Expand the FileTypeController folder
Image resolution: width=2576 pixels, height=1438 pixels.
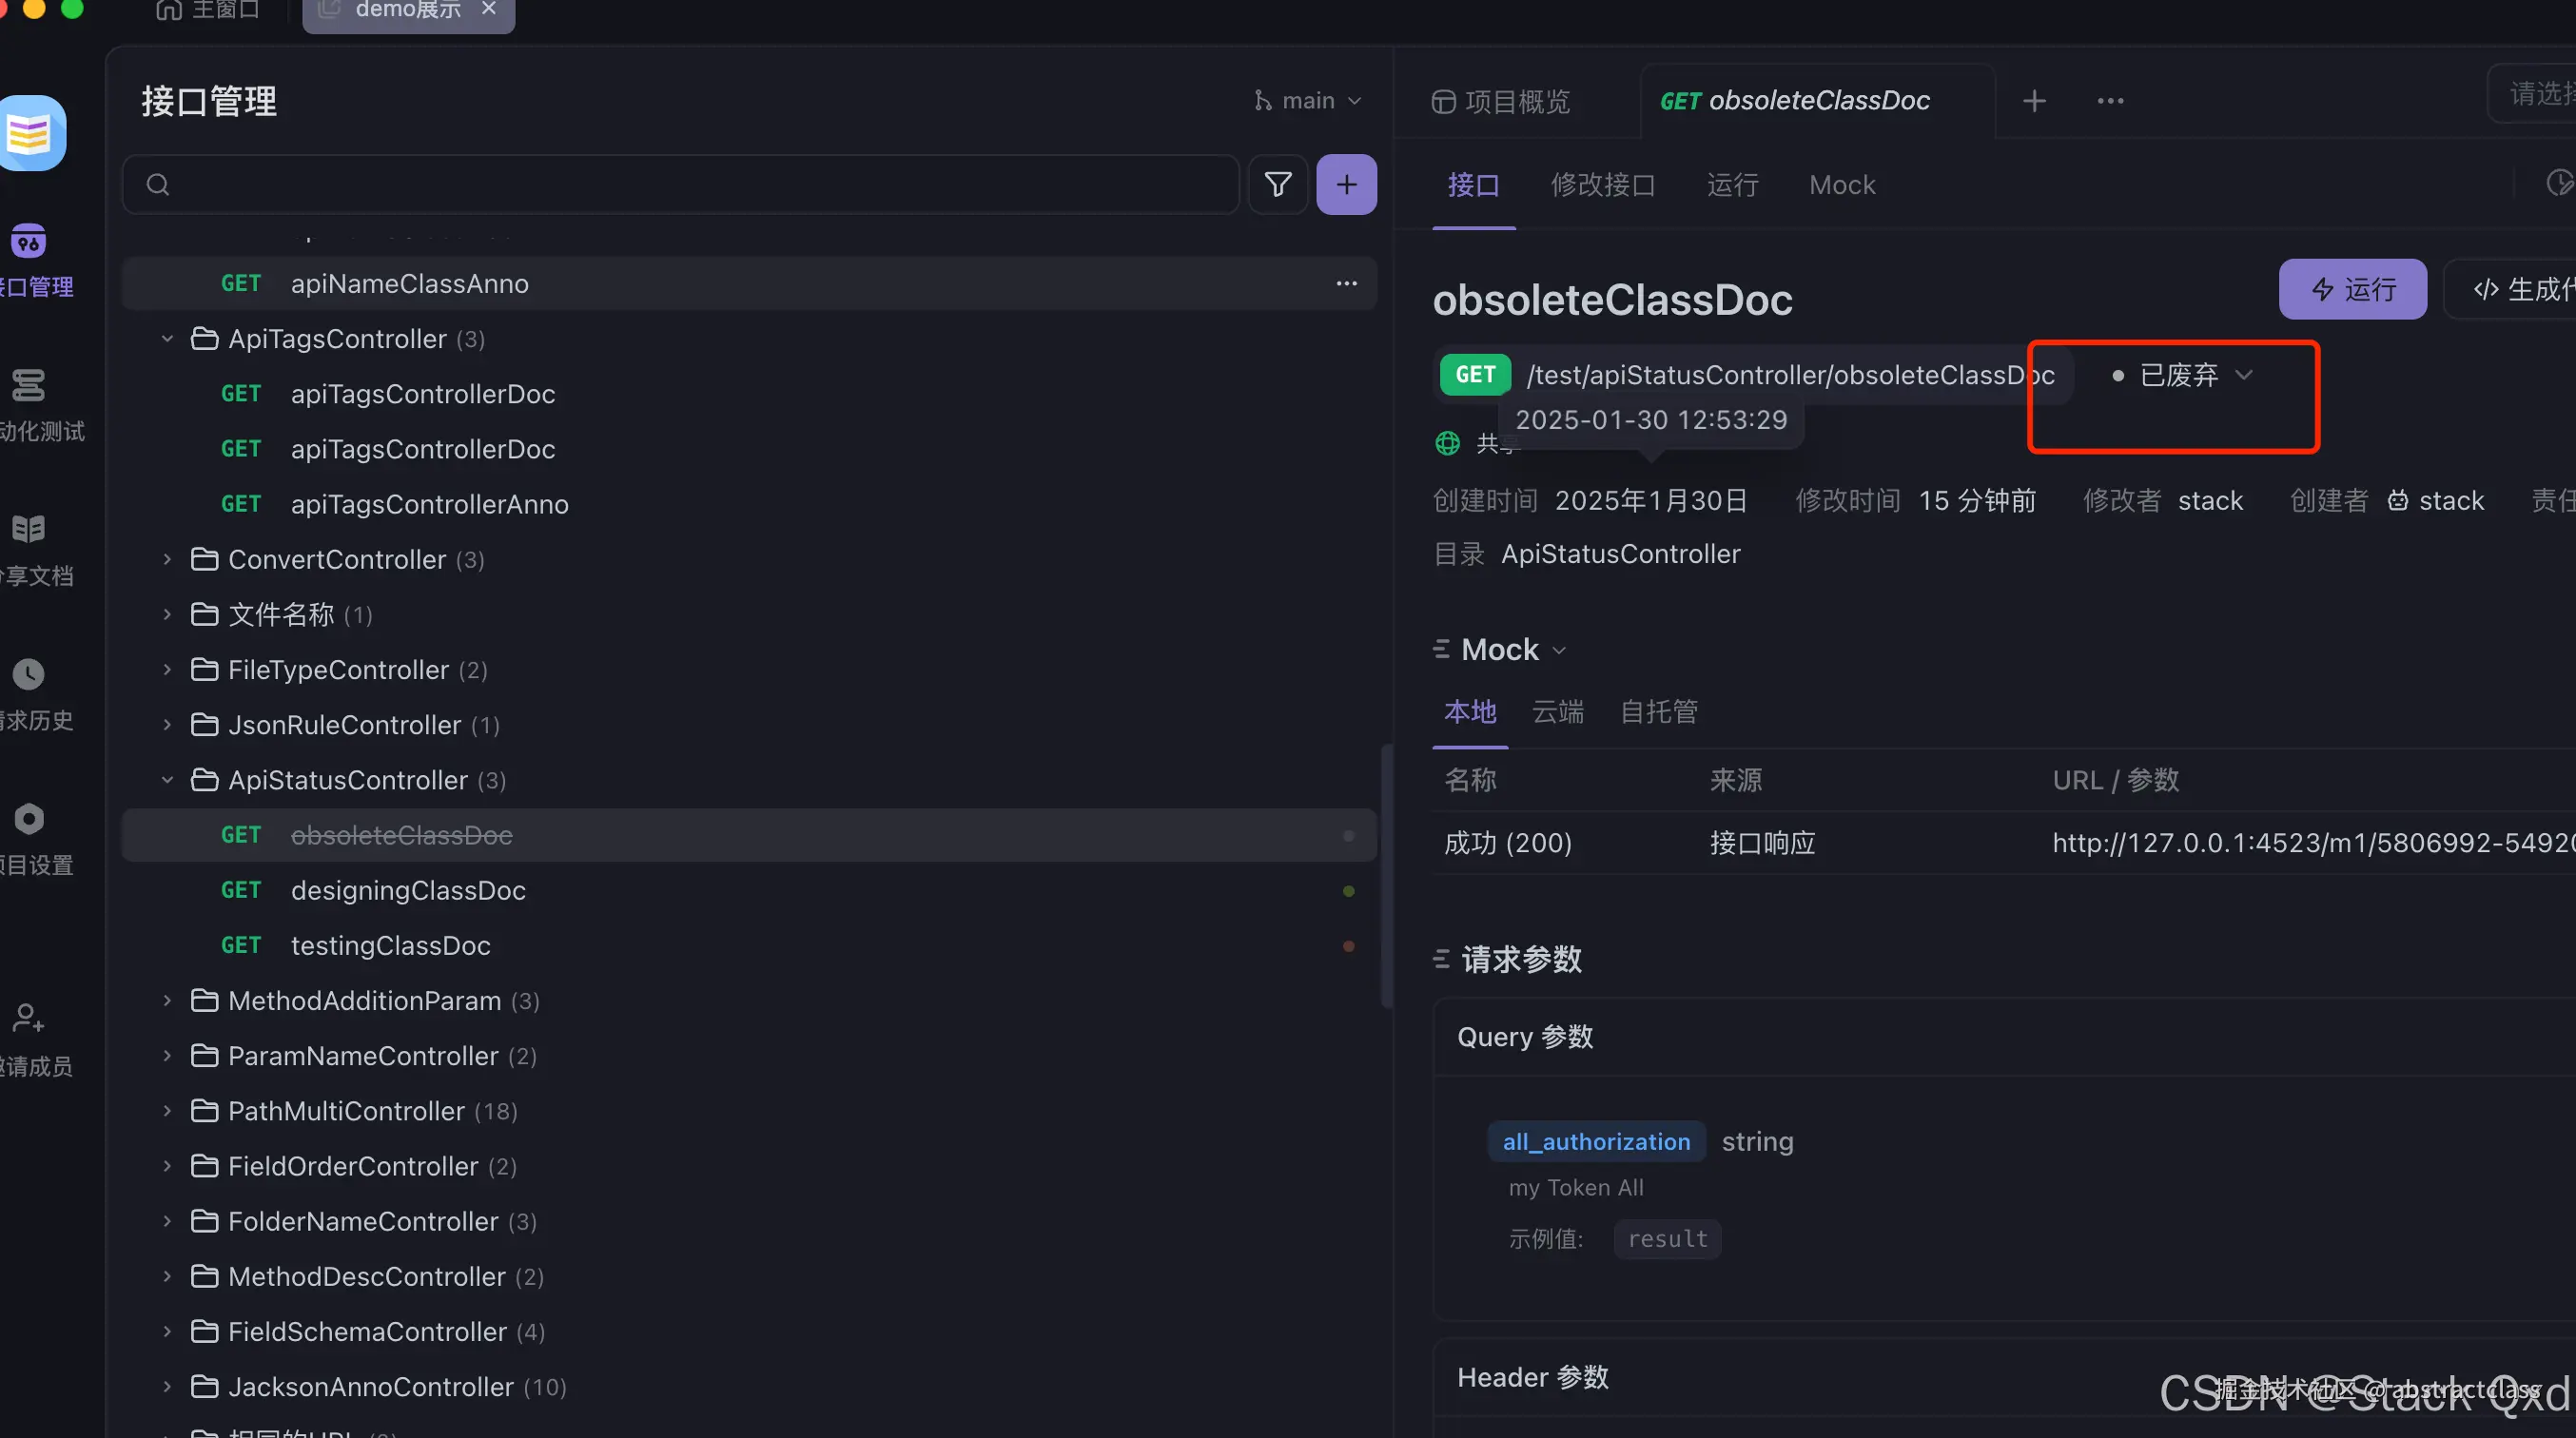(x=167, y=670)
